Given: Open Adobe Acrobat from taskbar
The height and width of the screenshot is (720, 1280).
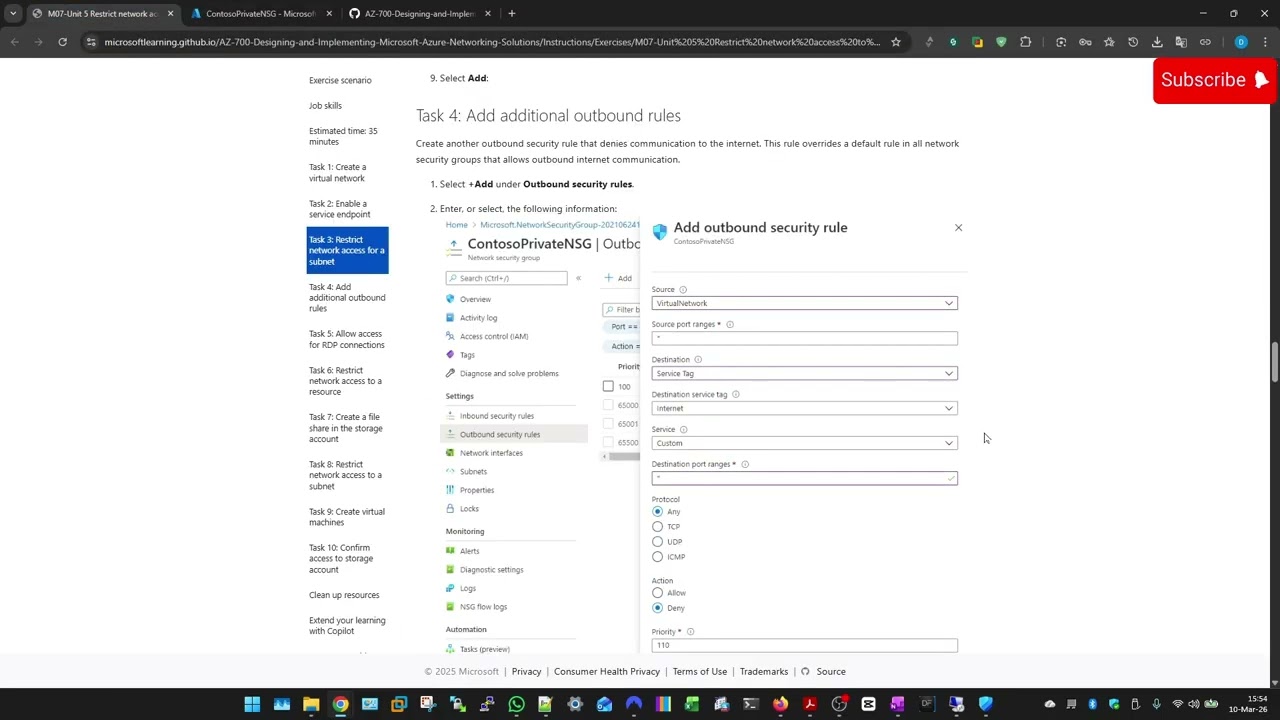Looking at the screenshot, I should coord(809,704).
